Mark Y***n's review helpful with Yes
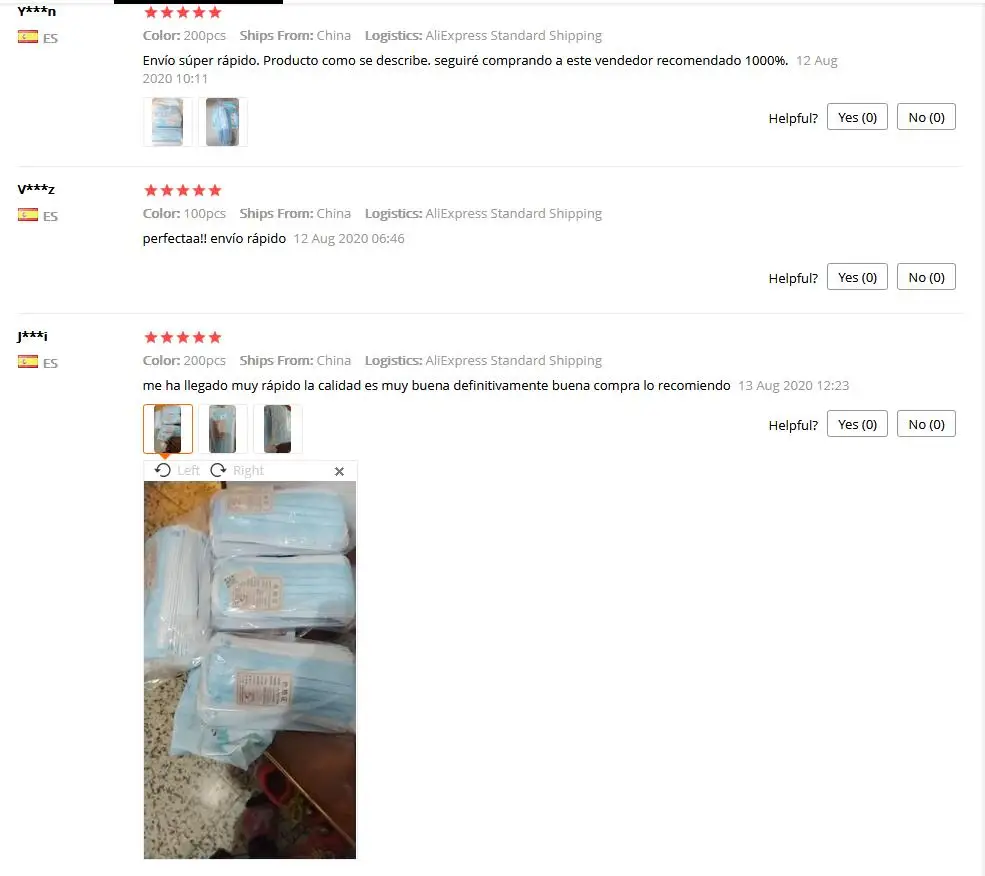985x876 pixels. [x=857, y=117]
